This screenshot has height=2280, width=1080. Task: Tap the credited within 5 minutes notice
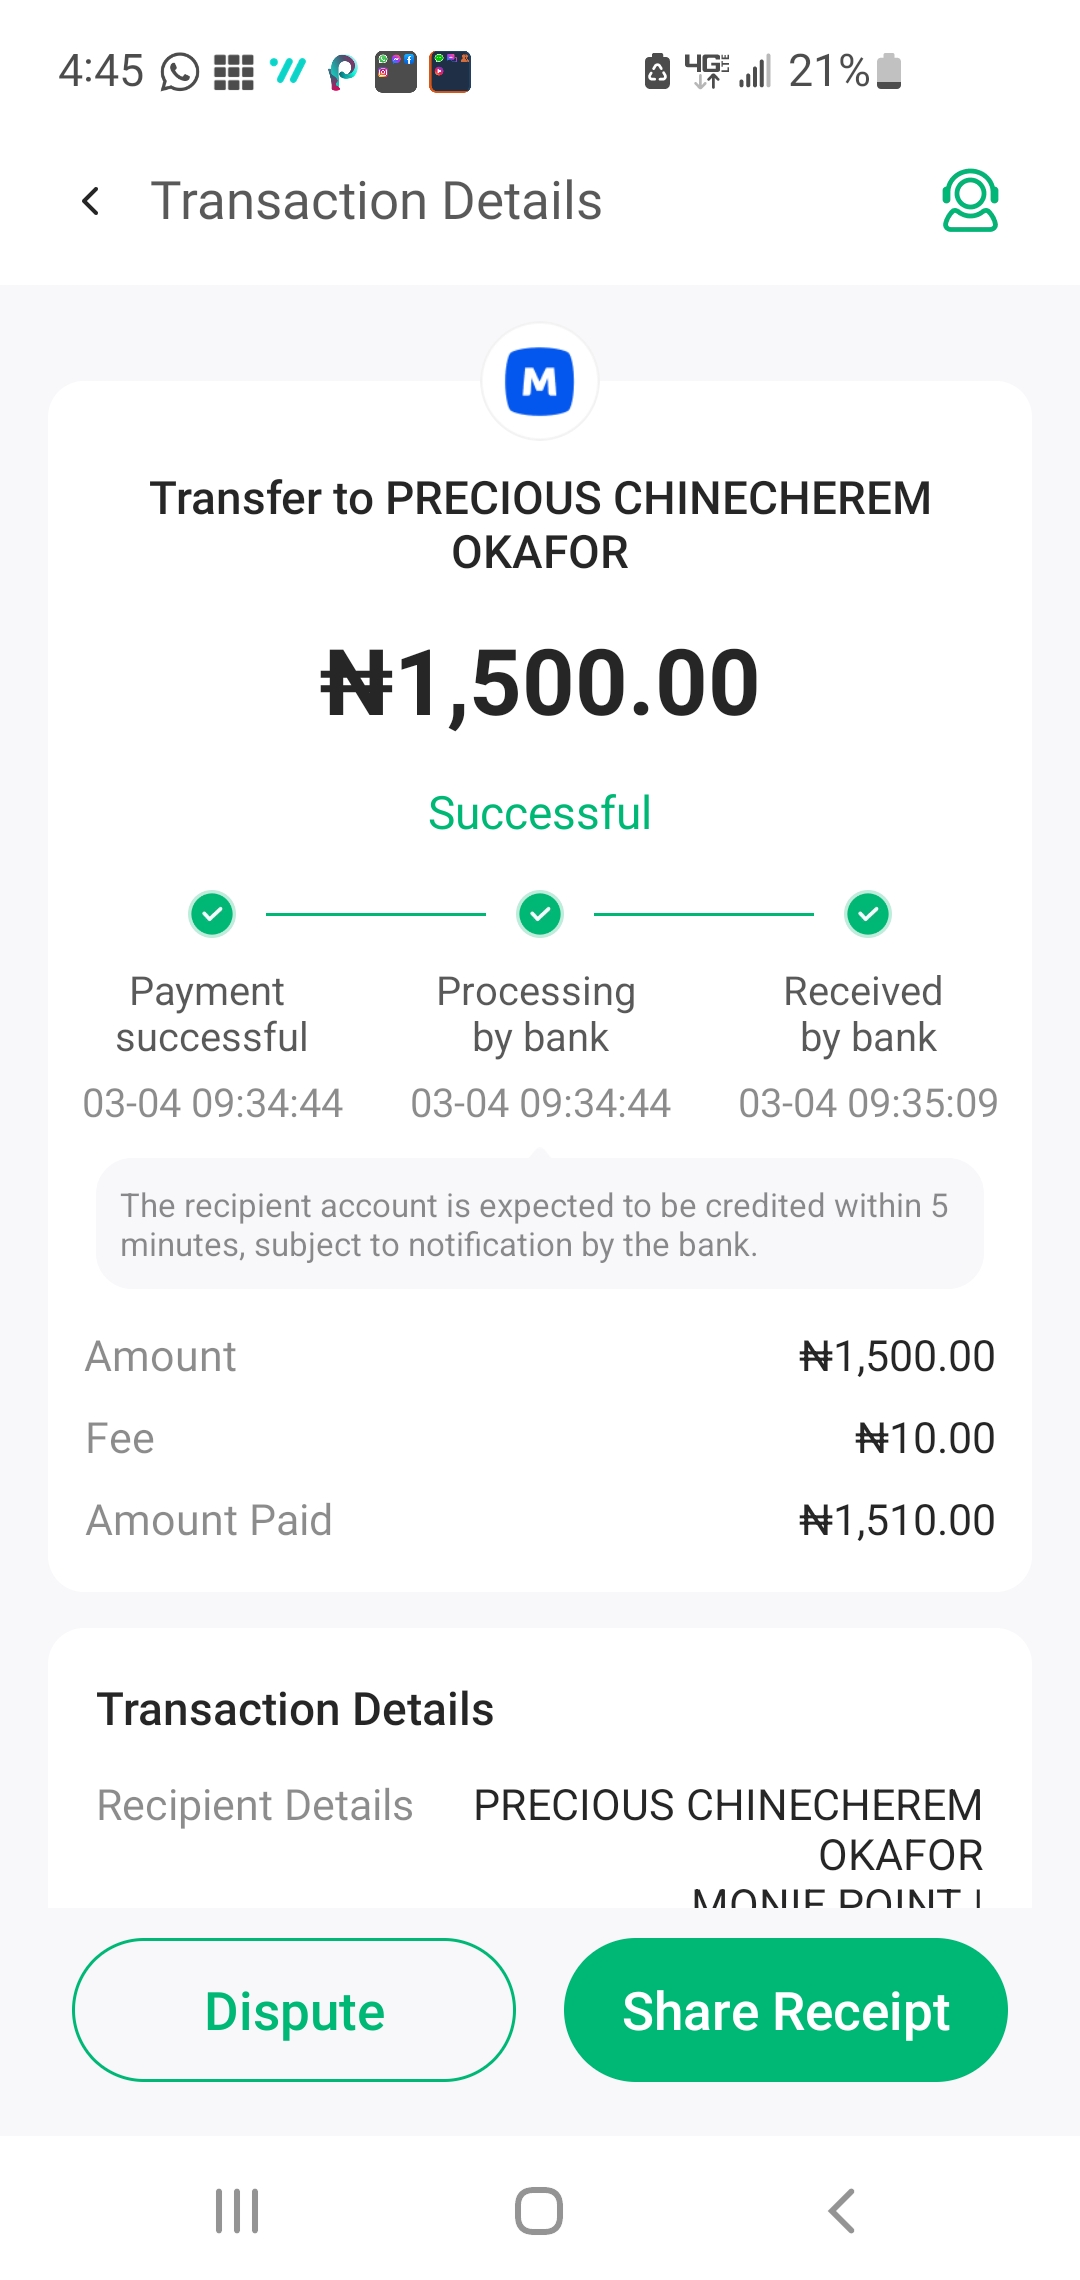[540, 1224]
